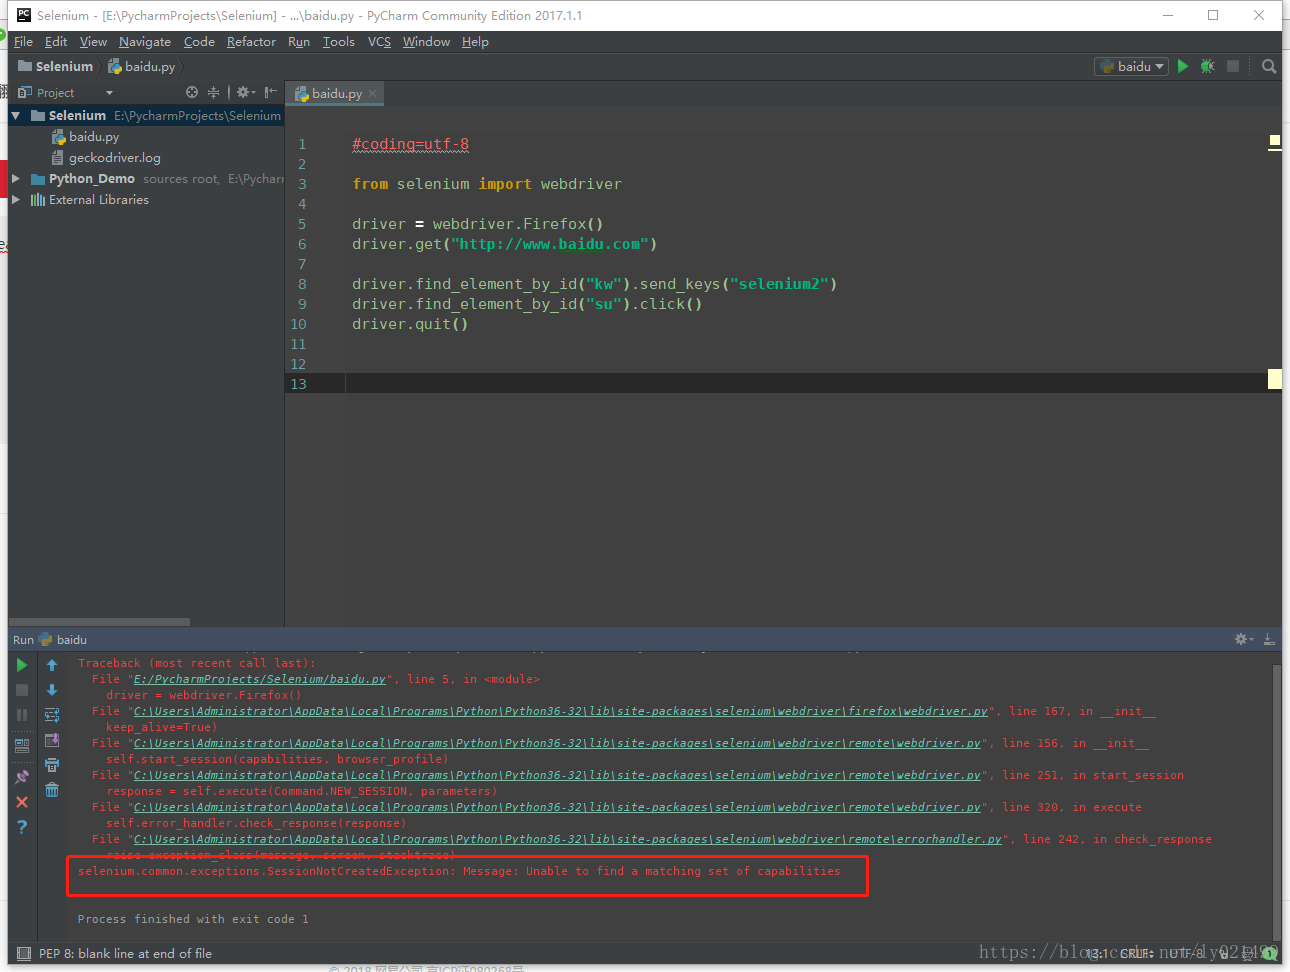Open the Refactor menu
1290x972 pixels.
pos(251,42)
